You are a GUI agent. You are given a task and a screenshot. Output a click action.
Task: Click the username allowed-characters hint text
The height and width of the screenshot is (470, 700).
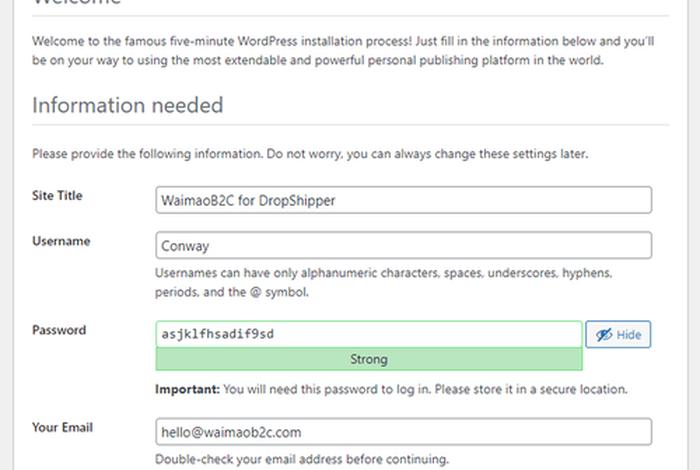pos(383,283)
